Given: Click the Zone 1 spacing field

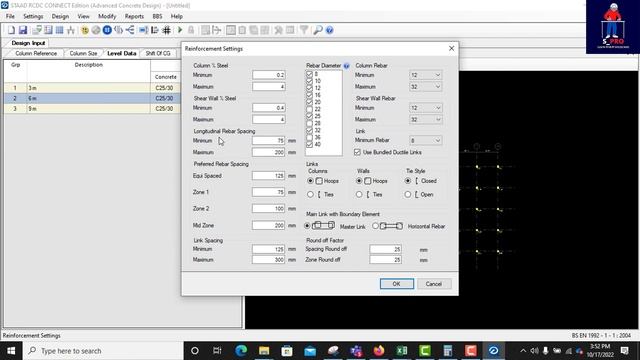Looking at the screenshot, I should (x=269, y=192).
